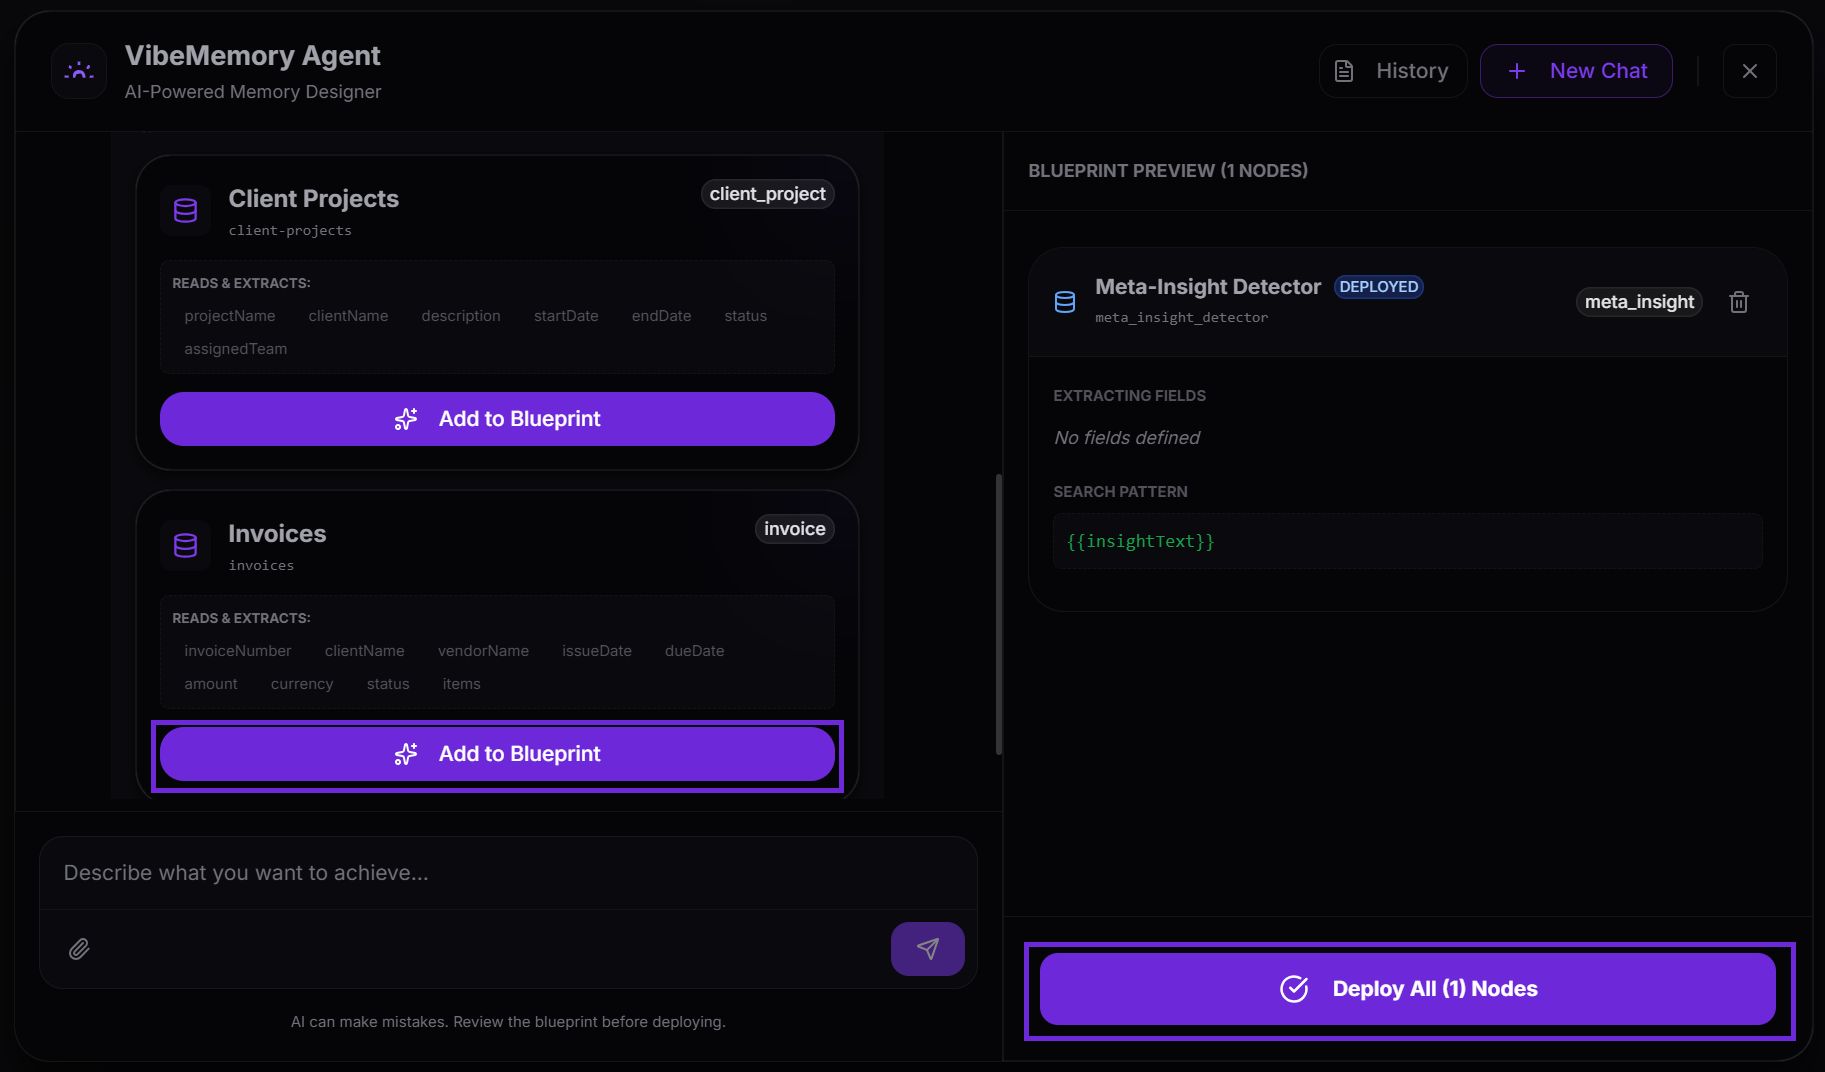Click the invoice tag badge
The height and width of the screenshot is (1072, 1825).
[x=794, y=529]
